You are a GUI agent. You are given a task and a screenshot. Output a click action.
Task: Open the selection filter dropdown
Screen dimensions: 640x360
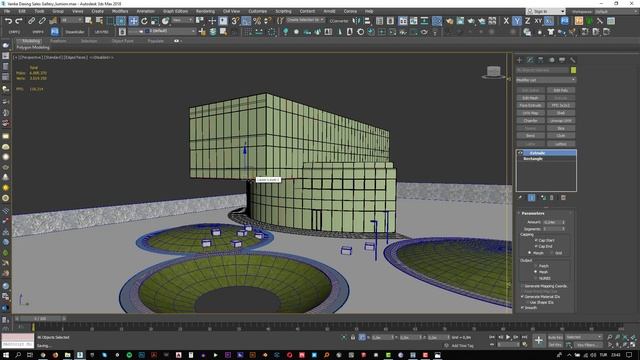(72, 20)
